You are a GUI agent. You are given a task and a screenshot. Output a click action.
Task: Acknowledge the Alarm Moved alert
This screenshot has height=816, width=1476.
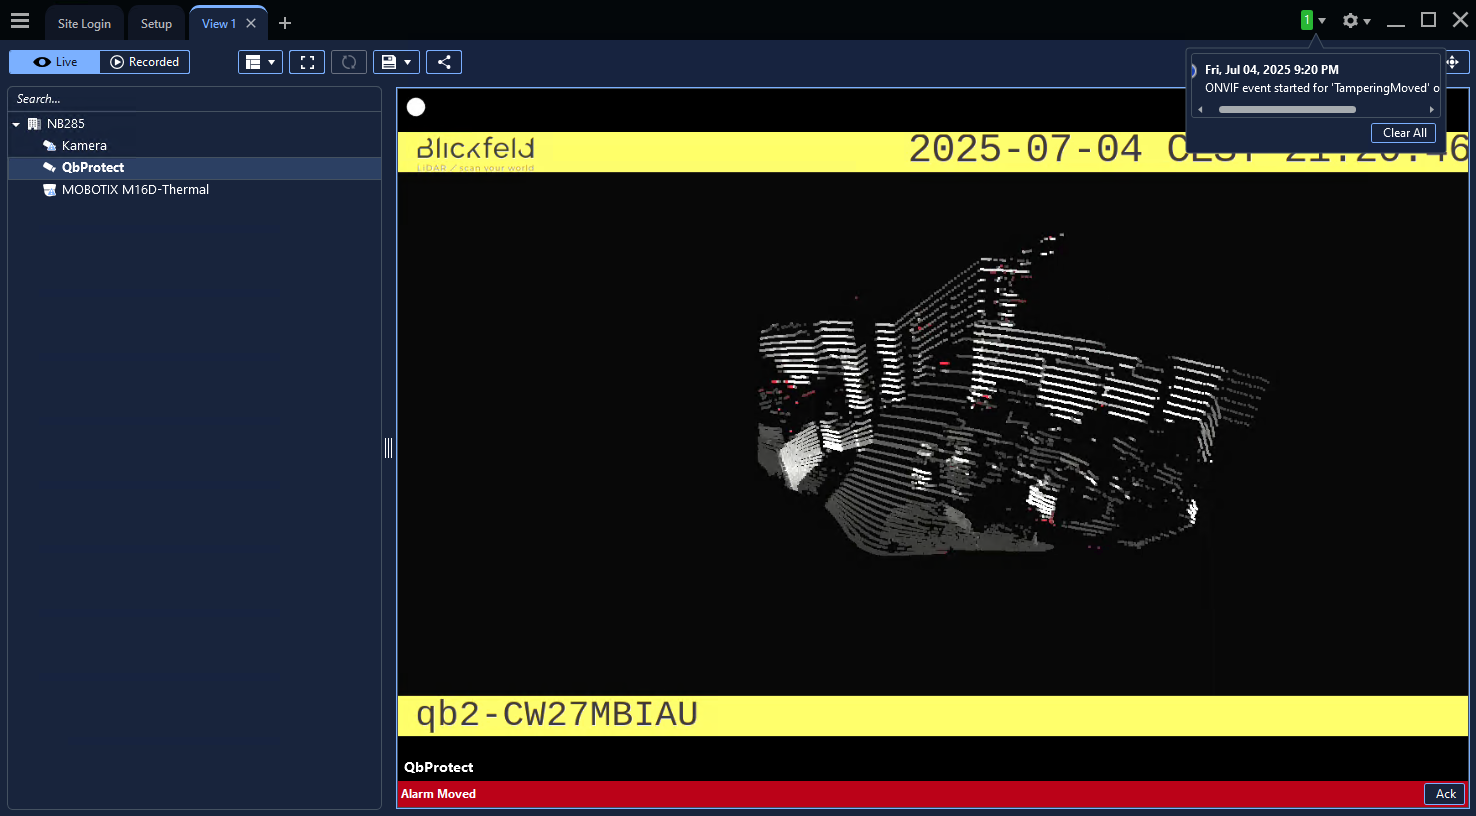click(1445, 794)
